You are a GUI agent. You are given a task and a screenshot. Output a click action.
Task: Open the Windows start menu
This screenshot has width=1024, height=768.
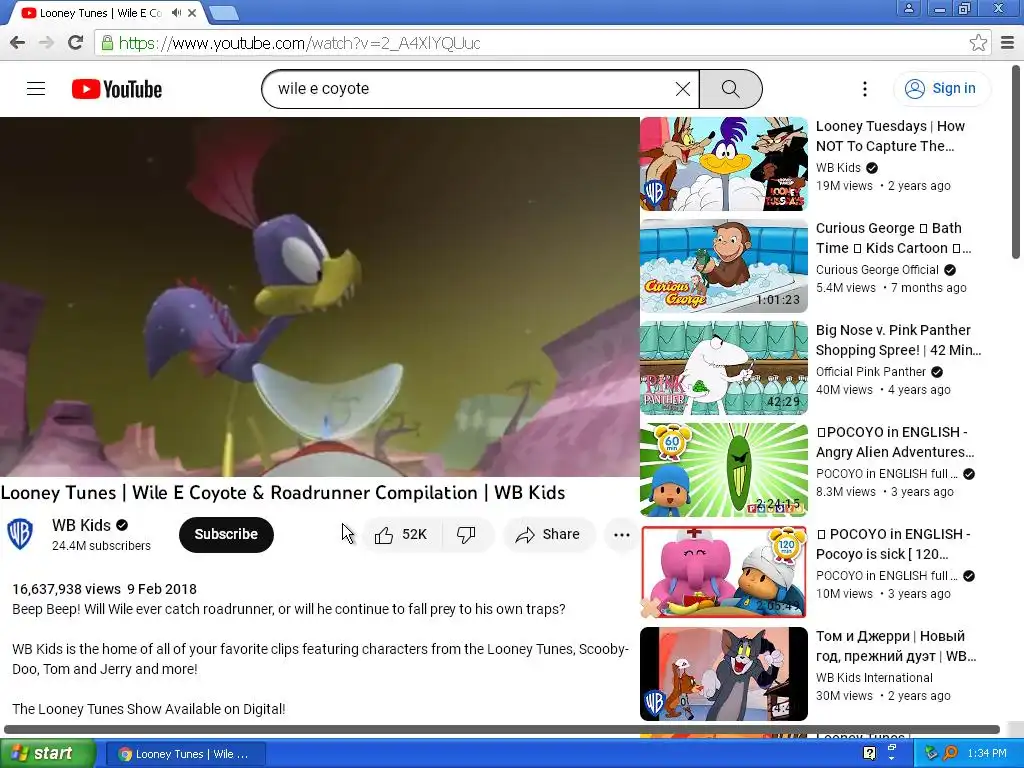pos(47,754)
